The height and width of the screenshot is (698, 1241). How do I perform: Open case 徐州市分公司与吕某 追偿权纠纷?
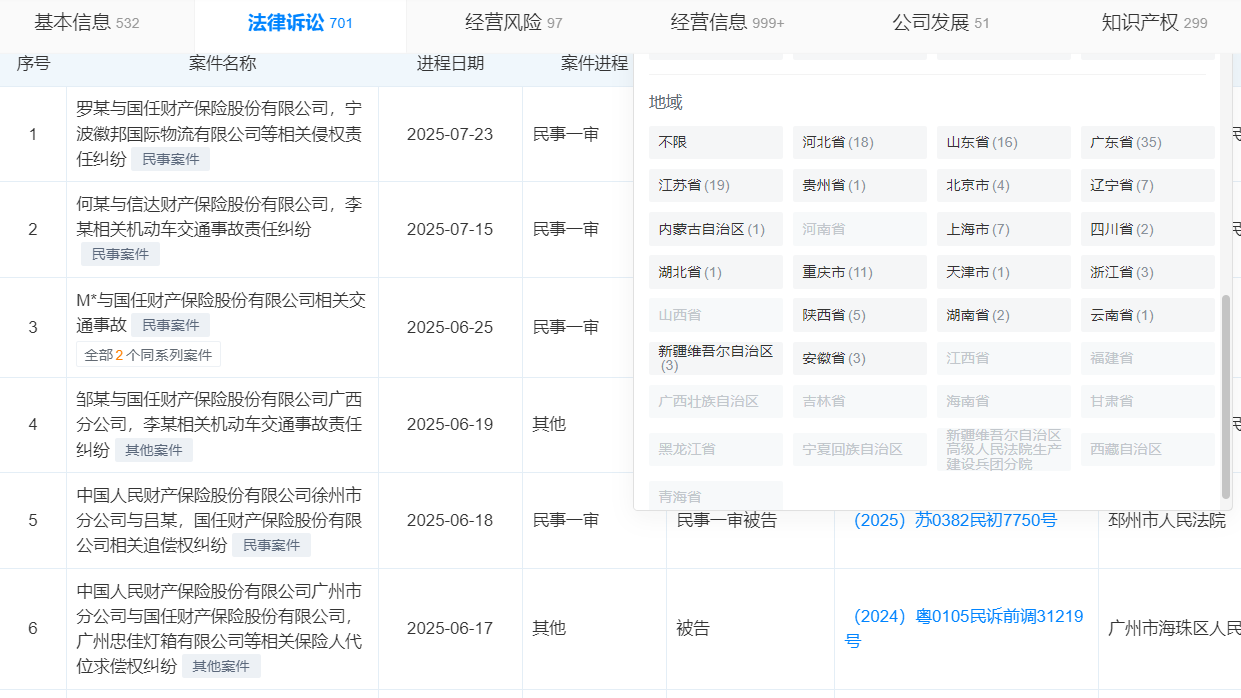(x=220, y=520)
